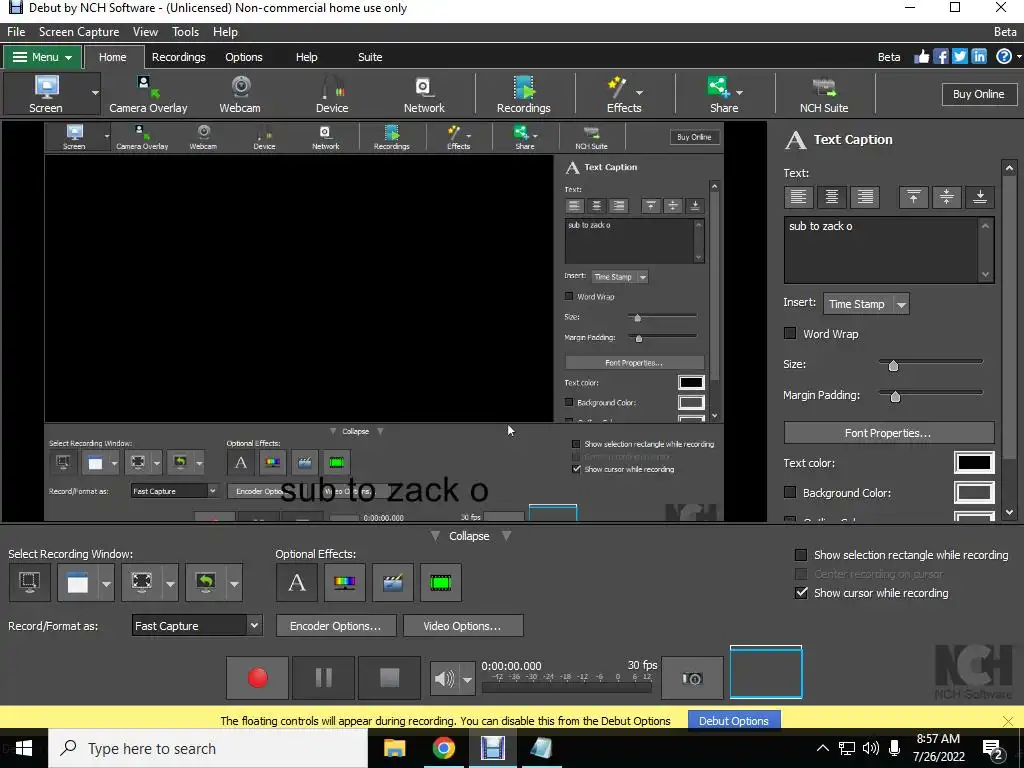Viewport: 1024px width, 768px height.
Task: Open the View menu
Action: [145, 31]
